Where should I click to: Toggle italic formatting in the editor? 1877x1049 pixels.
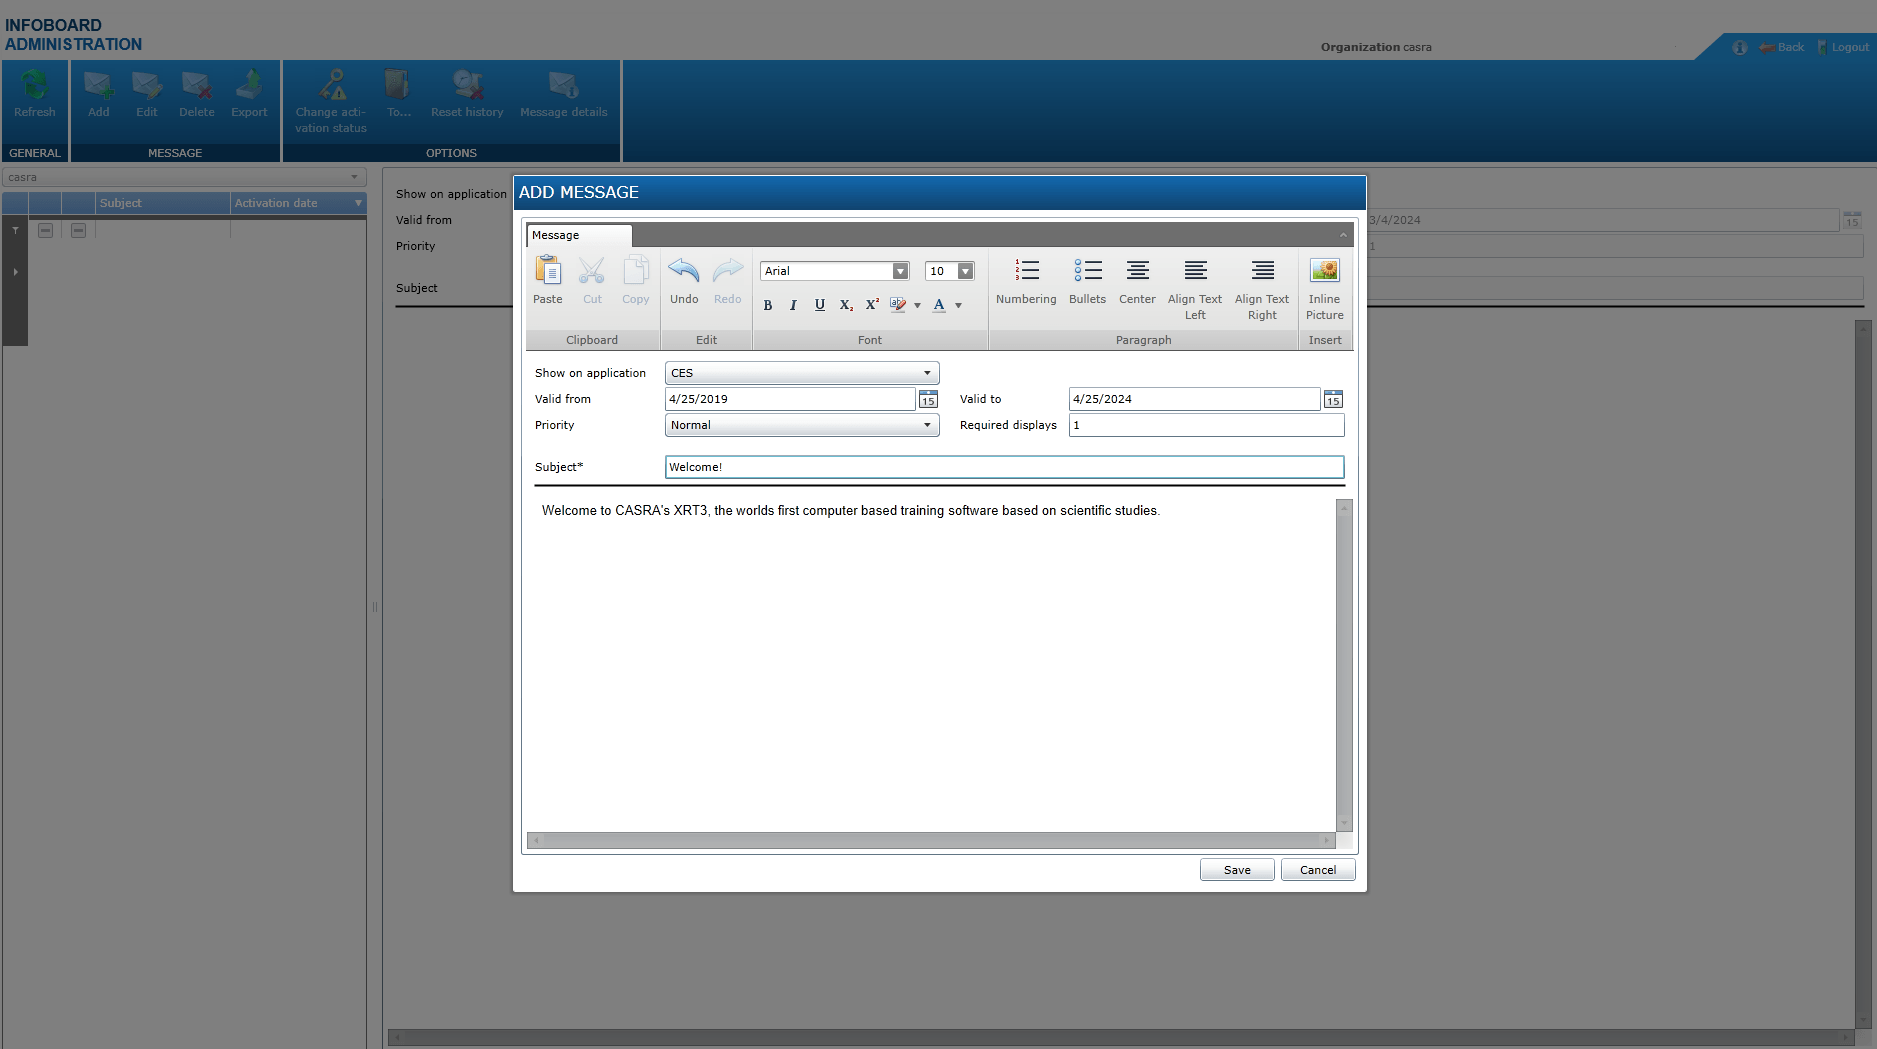coord(793,305)
